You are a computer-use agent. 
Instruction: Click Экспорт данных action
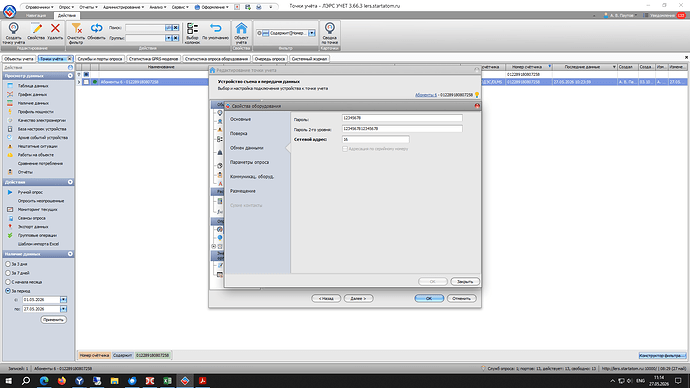point(33,227)
